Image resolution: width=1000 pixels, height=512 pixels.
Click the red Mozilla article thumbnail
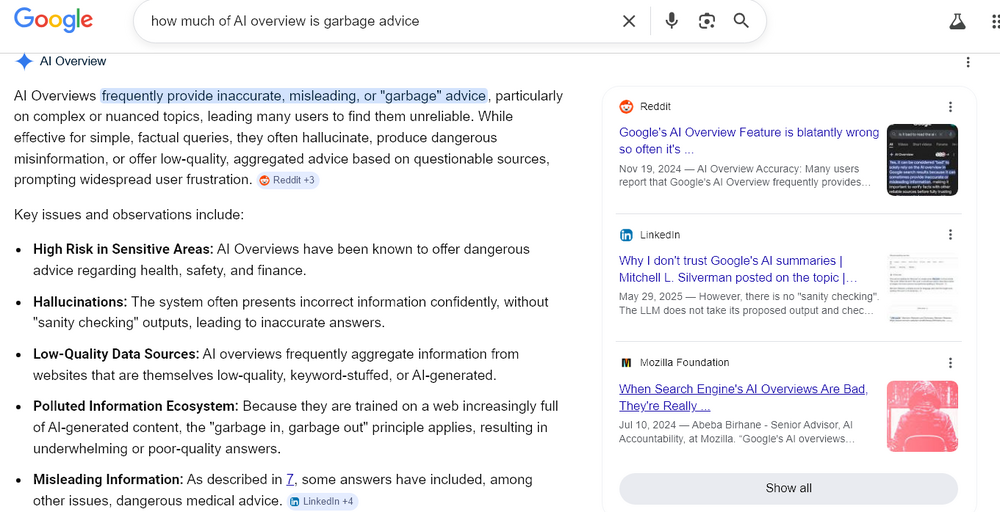(922, 416)
